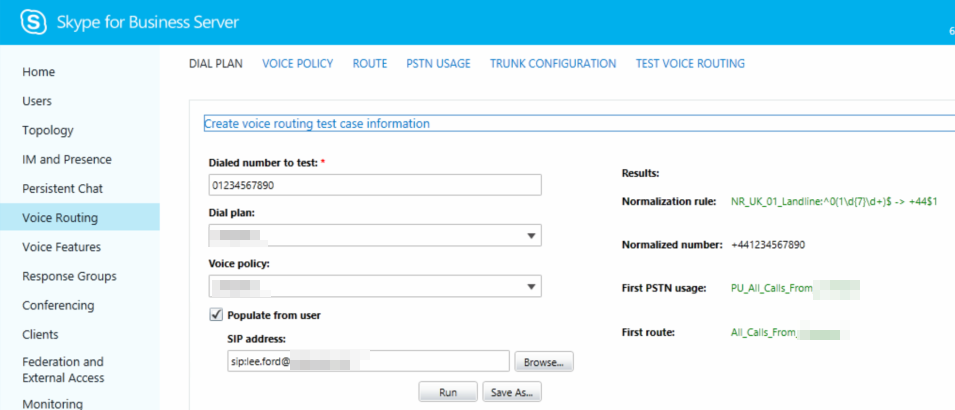The height and width of the screenshot is (410, 955).
Task: Open IM and Presence settings
Action: (67, 160)
